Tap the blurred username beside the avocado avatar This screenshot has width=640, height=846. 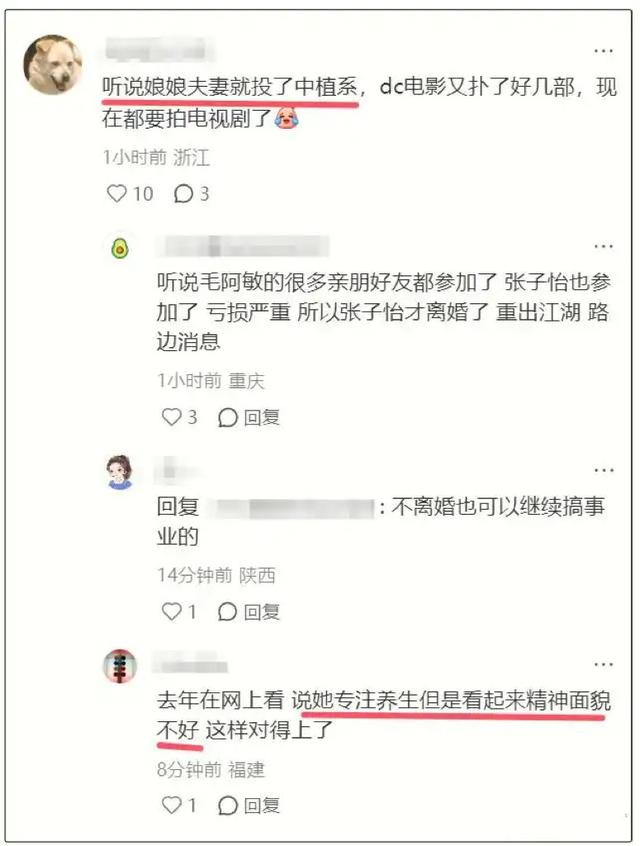pyautogui.click(x=243, y=246)
